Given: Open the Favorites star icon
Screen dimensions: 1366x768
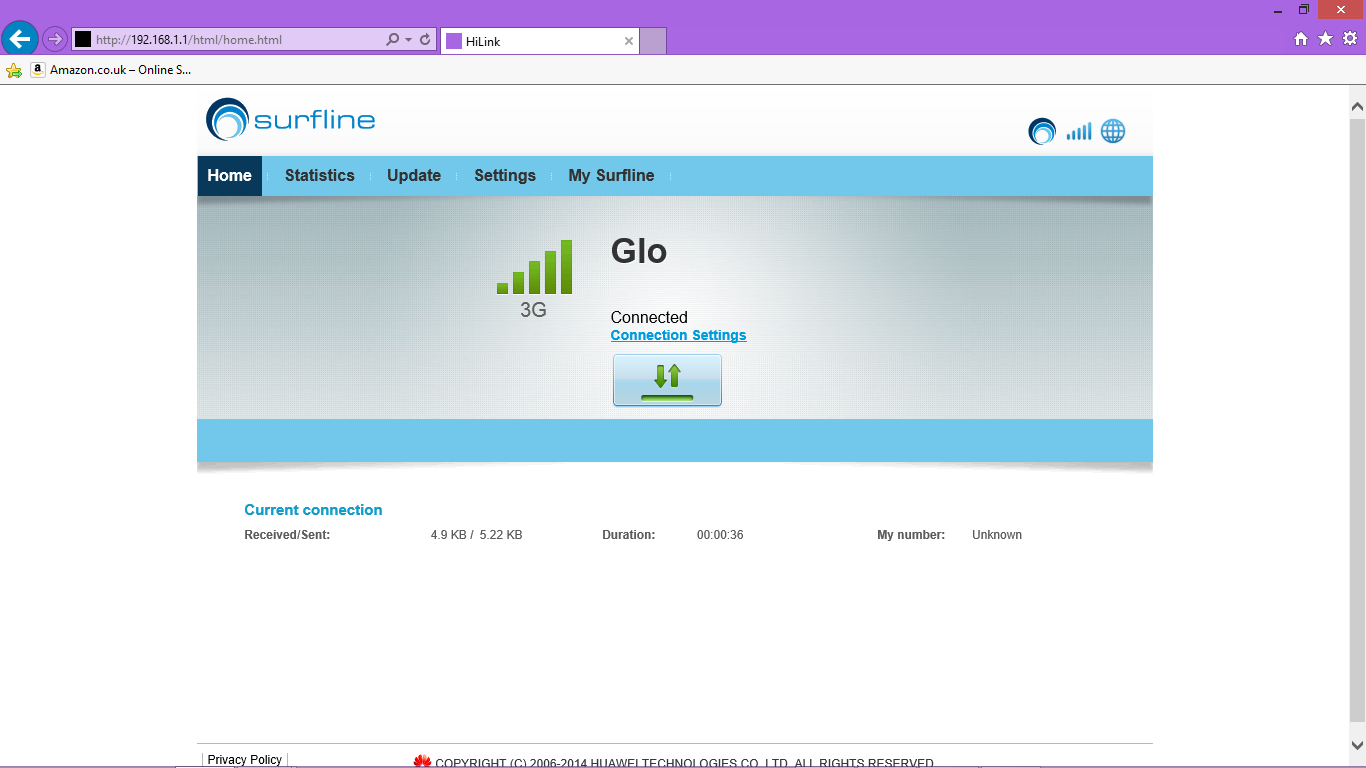Looking at the screenshot, I should [x=1326, y=39].
